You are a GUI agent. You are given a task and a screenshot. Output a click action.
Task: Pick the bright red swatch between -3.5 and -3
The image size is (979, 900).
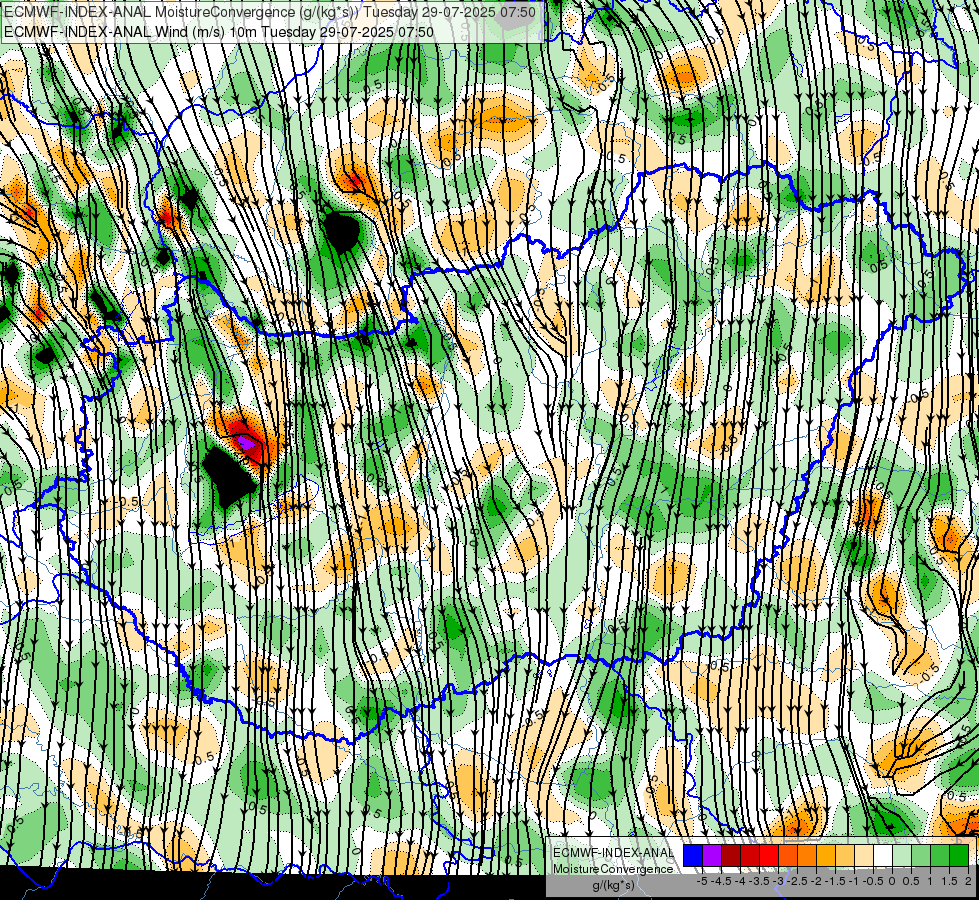point(769,856)
